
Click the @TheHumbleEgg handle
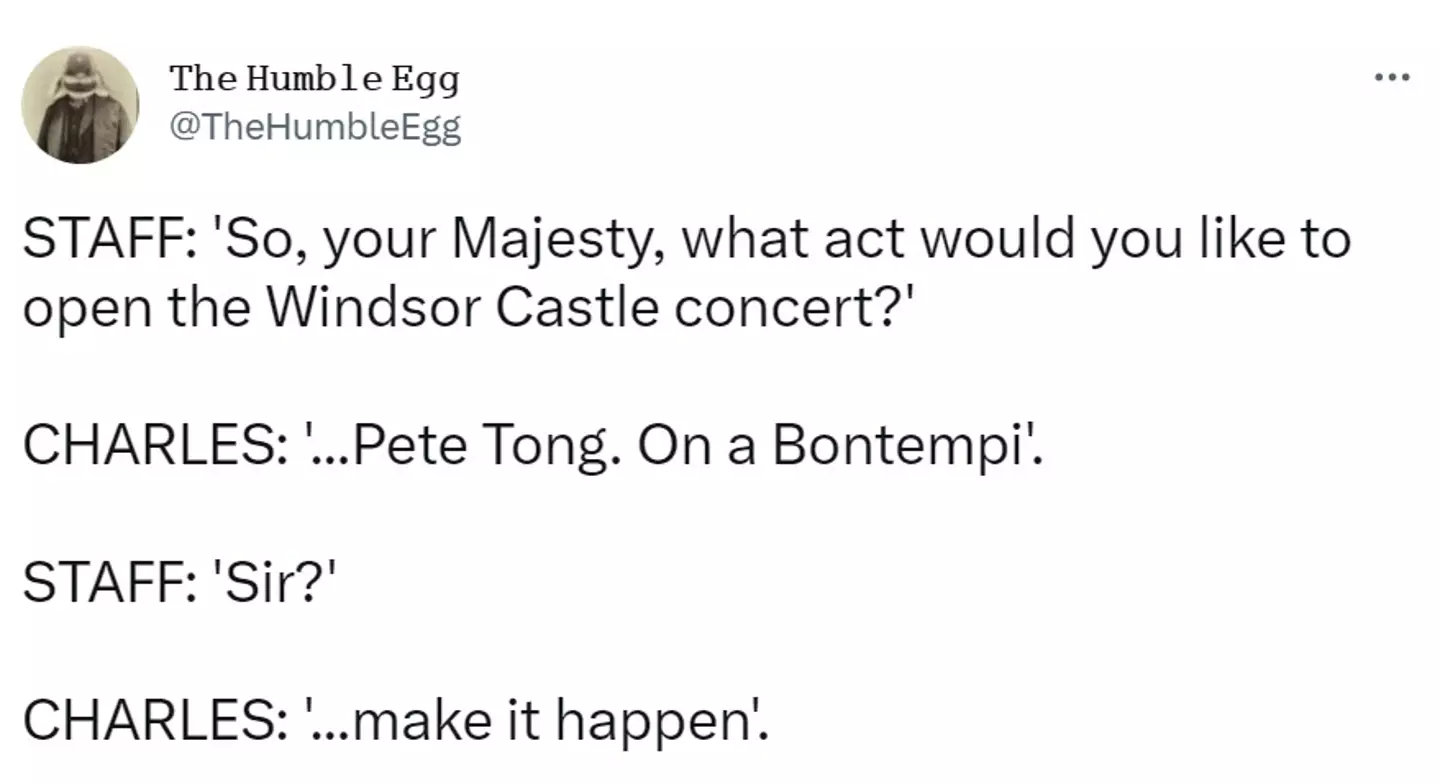pyautogui.click(x=315, y=127)
